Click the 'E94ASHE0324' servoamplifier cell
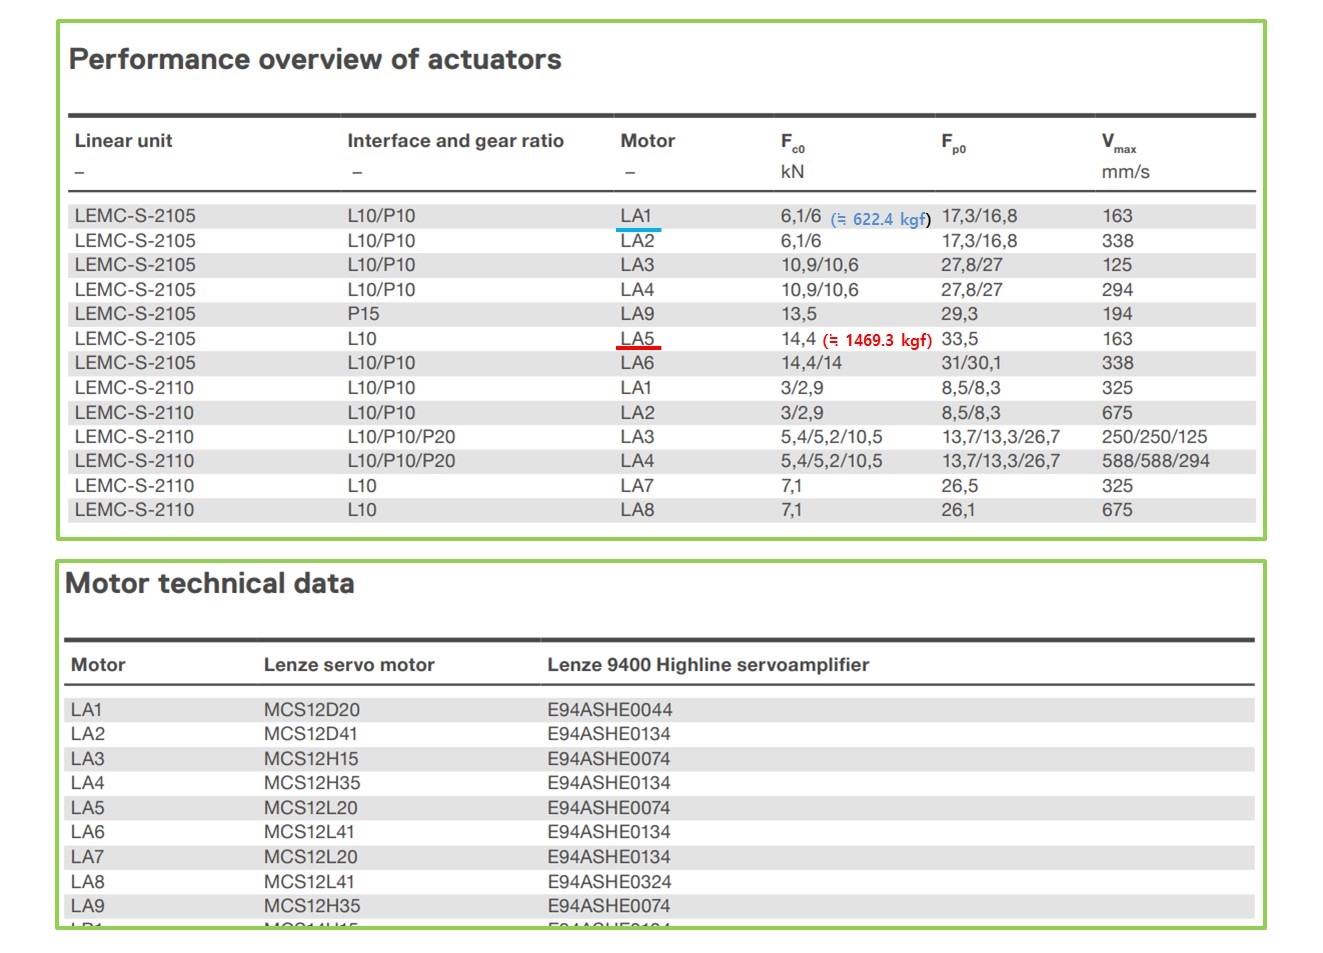 609,882
